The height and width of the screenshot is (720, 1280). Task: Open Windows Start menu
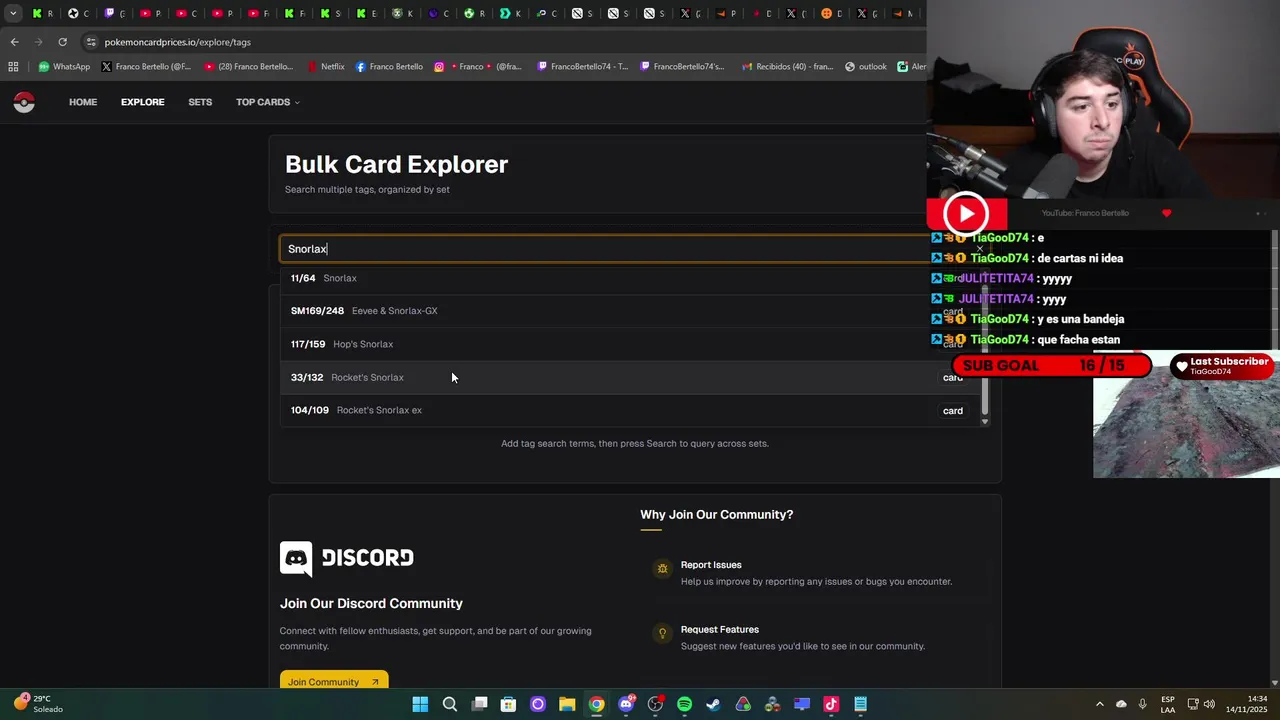tap(420, 704)
